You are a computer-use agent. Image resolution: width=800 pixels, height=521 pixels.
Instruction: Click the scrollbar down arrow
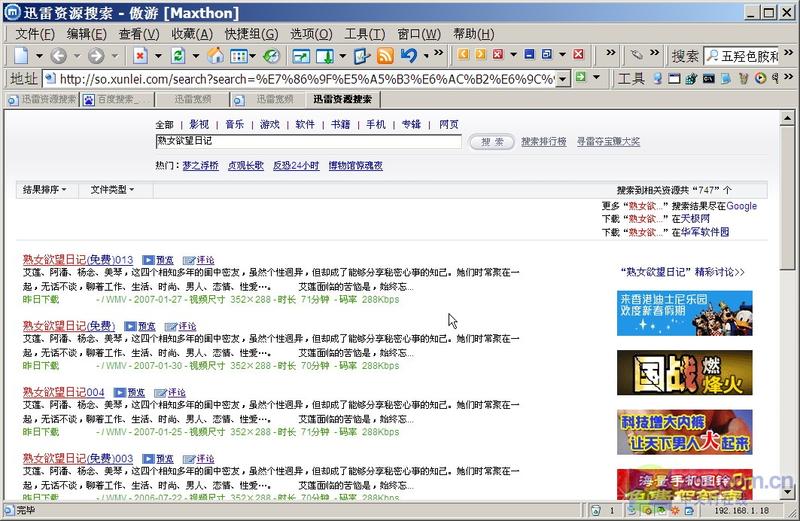[x=787, y=492]
